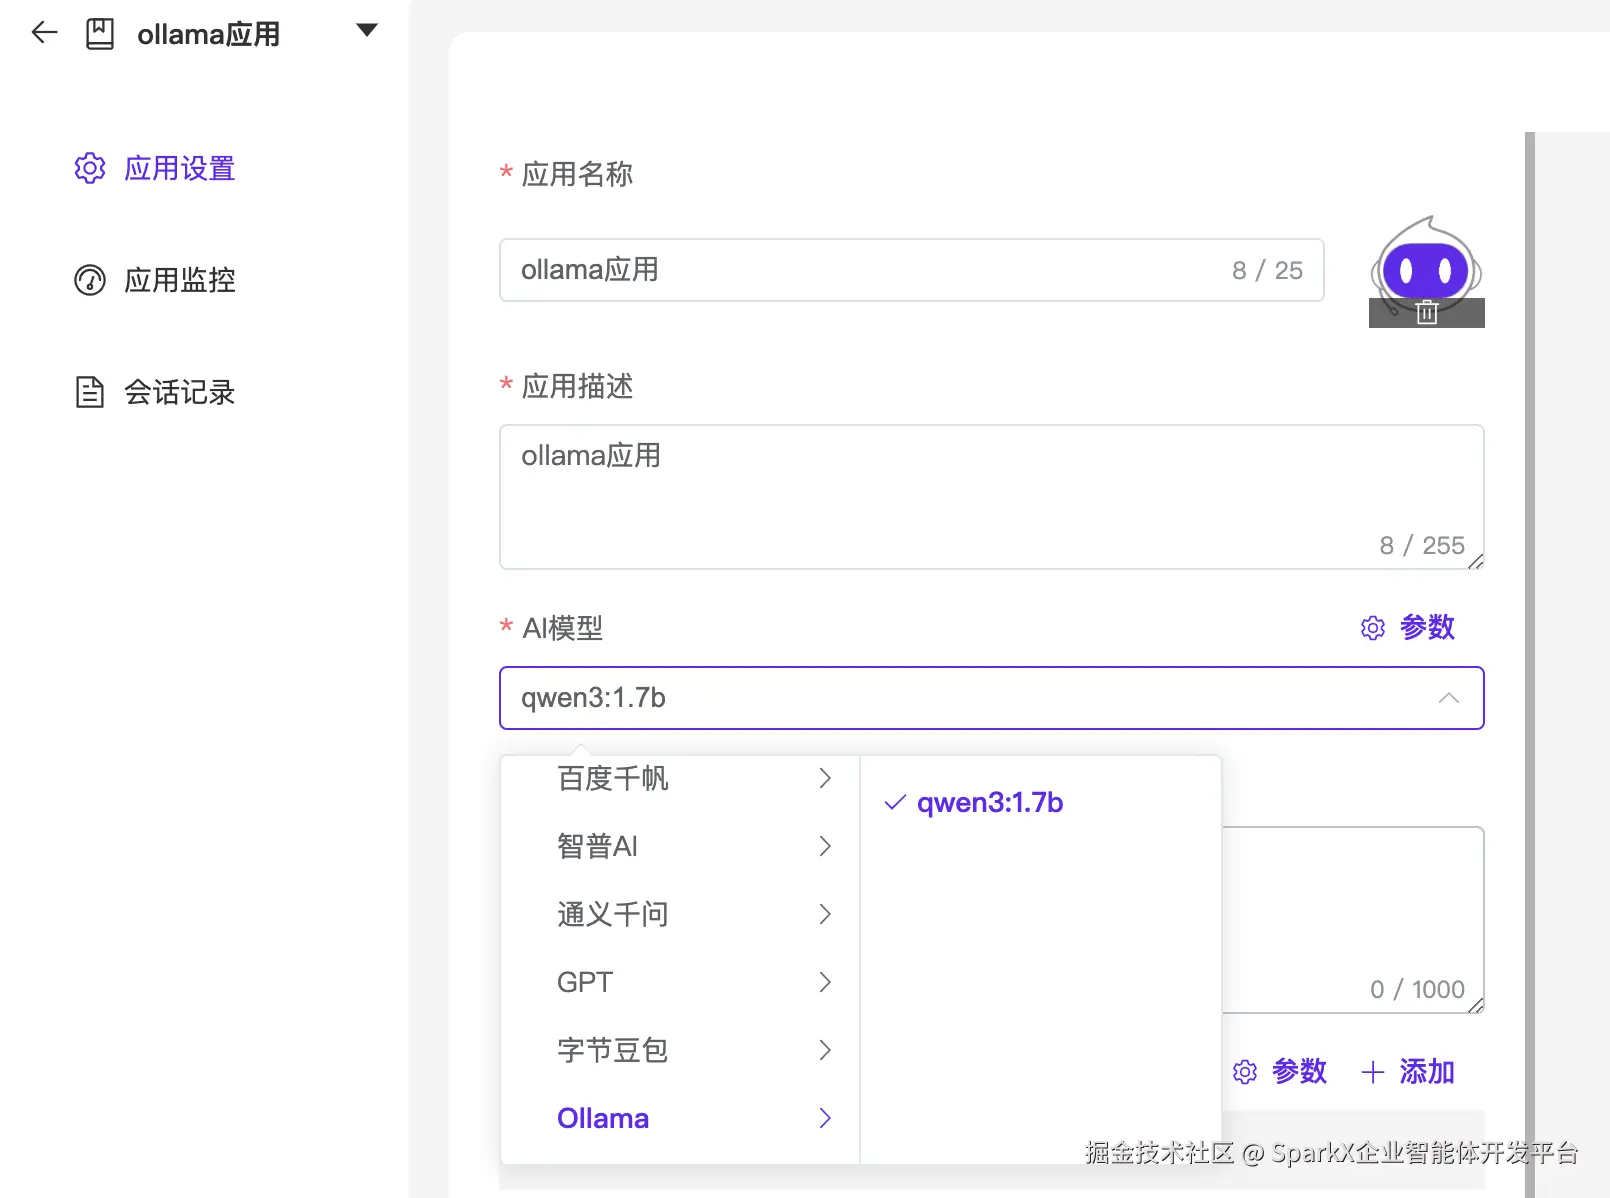Expand the 智普AI submenu chevron

click(825, 846)
